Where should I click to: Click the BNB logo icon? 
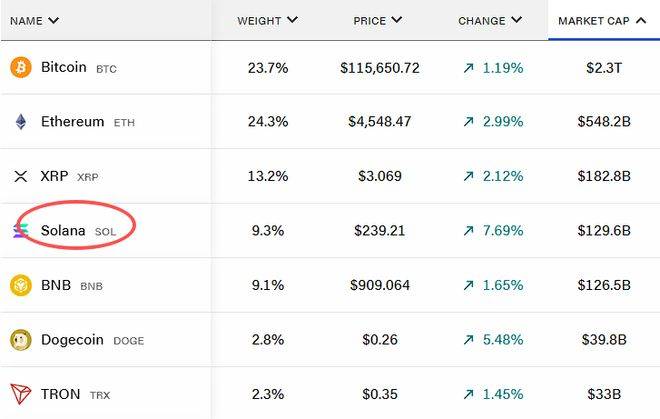pos(20,286)
